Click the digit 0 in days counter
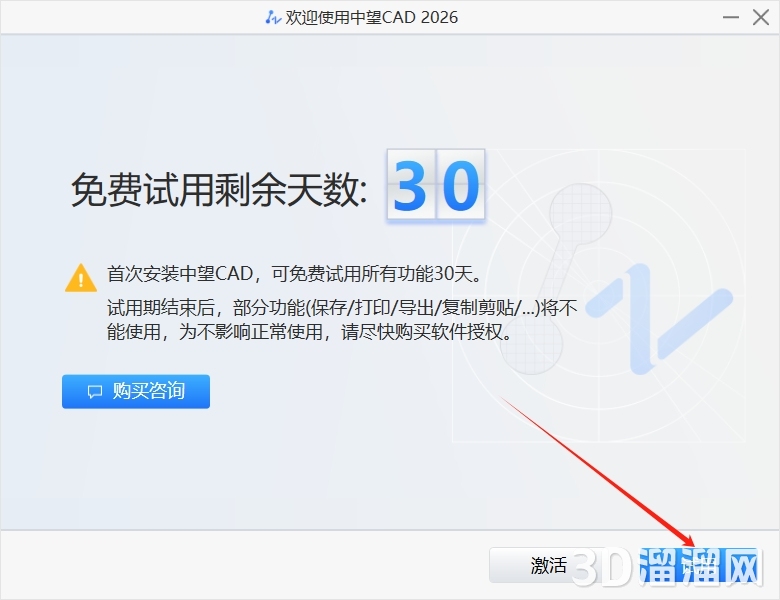Image resolution: width=780 pixels, height=600 pixels. (461, 185)
